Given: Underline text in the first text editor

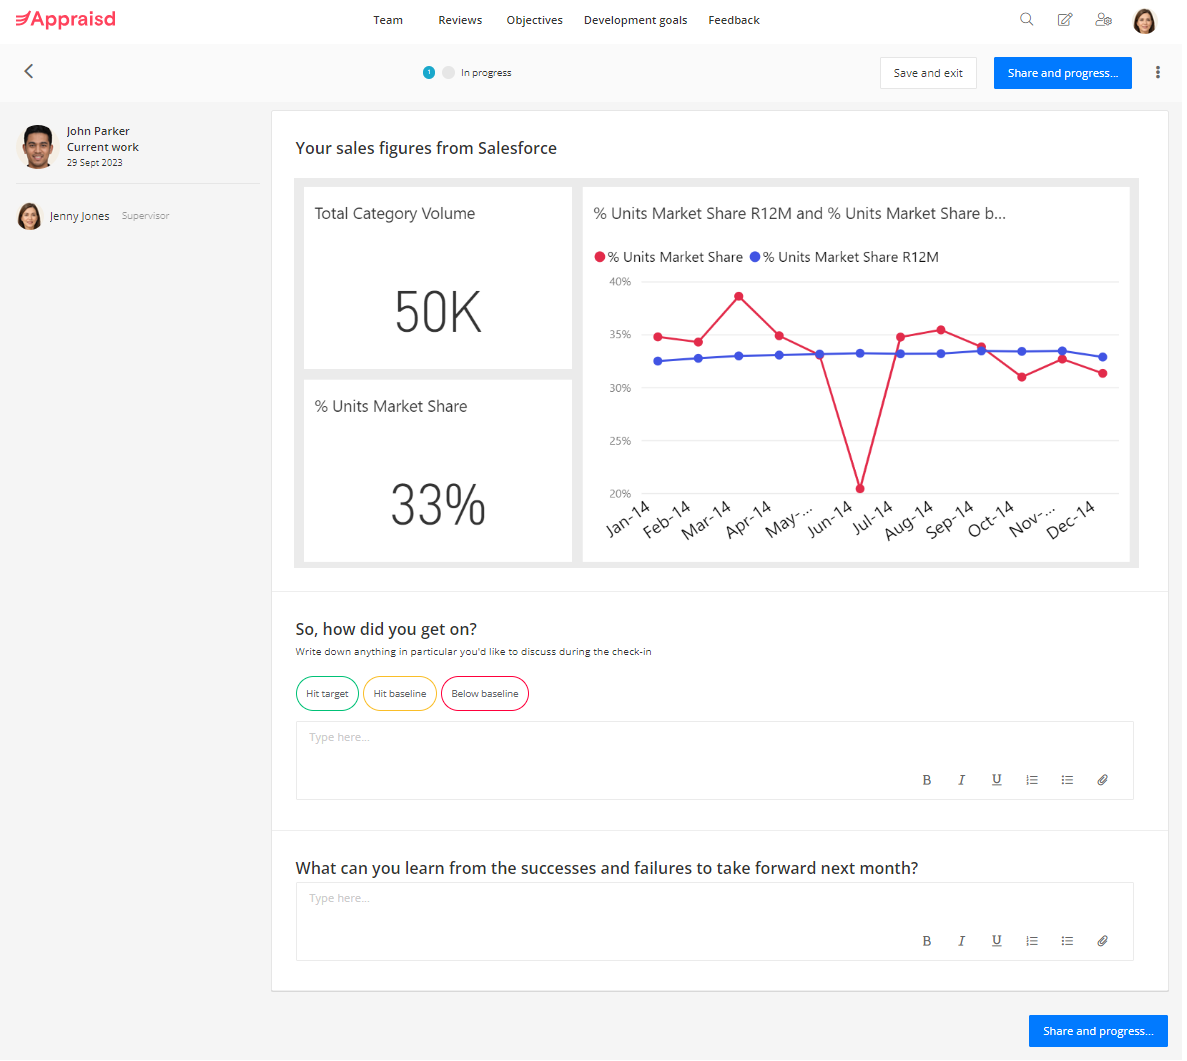Looking at the screenshot, I should coord(996,780).
